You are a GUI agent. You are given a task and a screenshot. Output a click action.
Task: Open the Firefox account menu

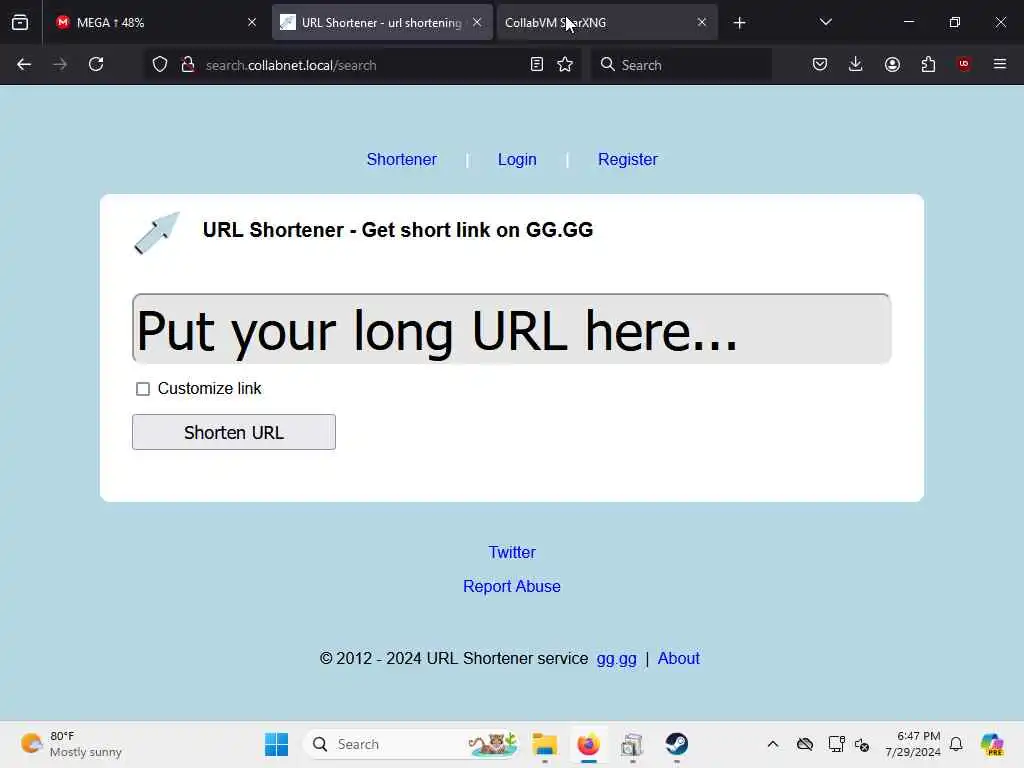click(892, 64)
